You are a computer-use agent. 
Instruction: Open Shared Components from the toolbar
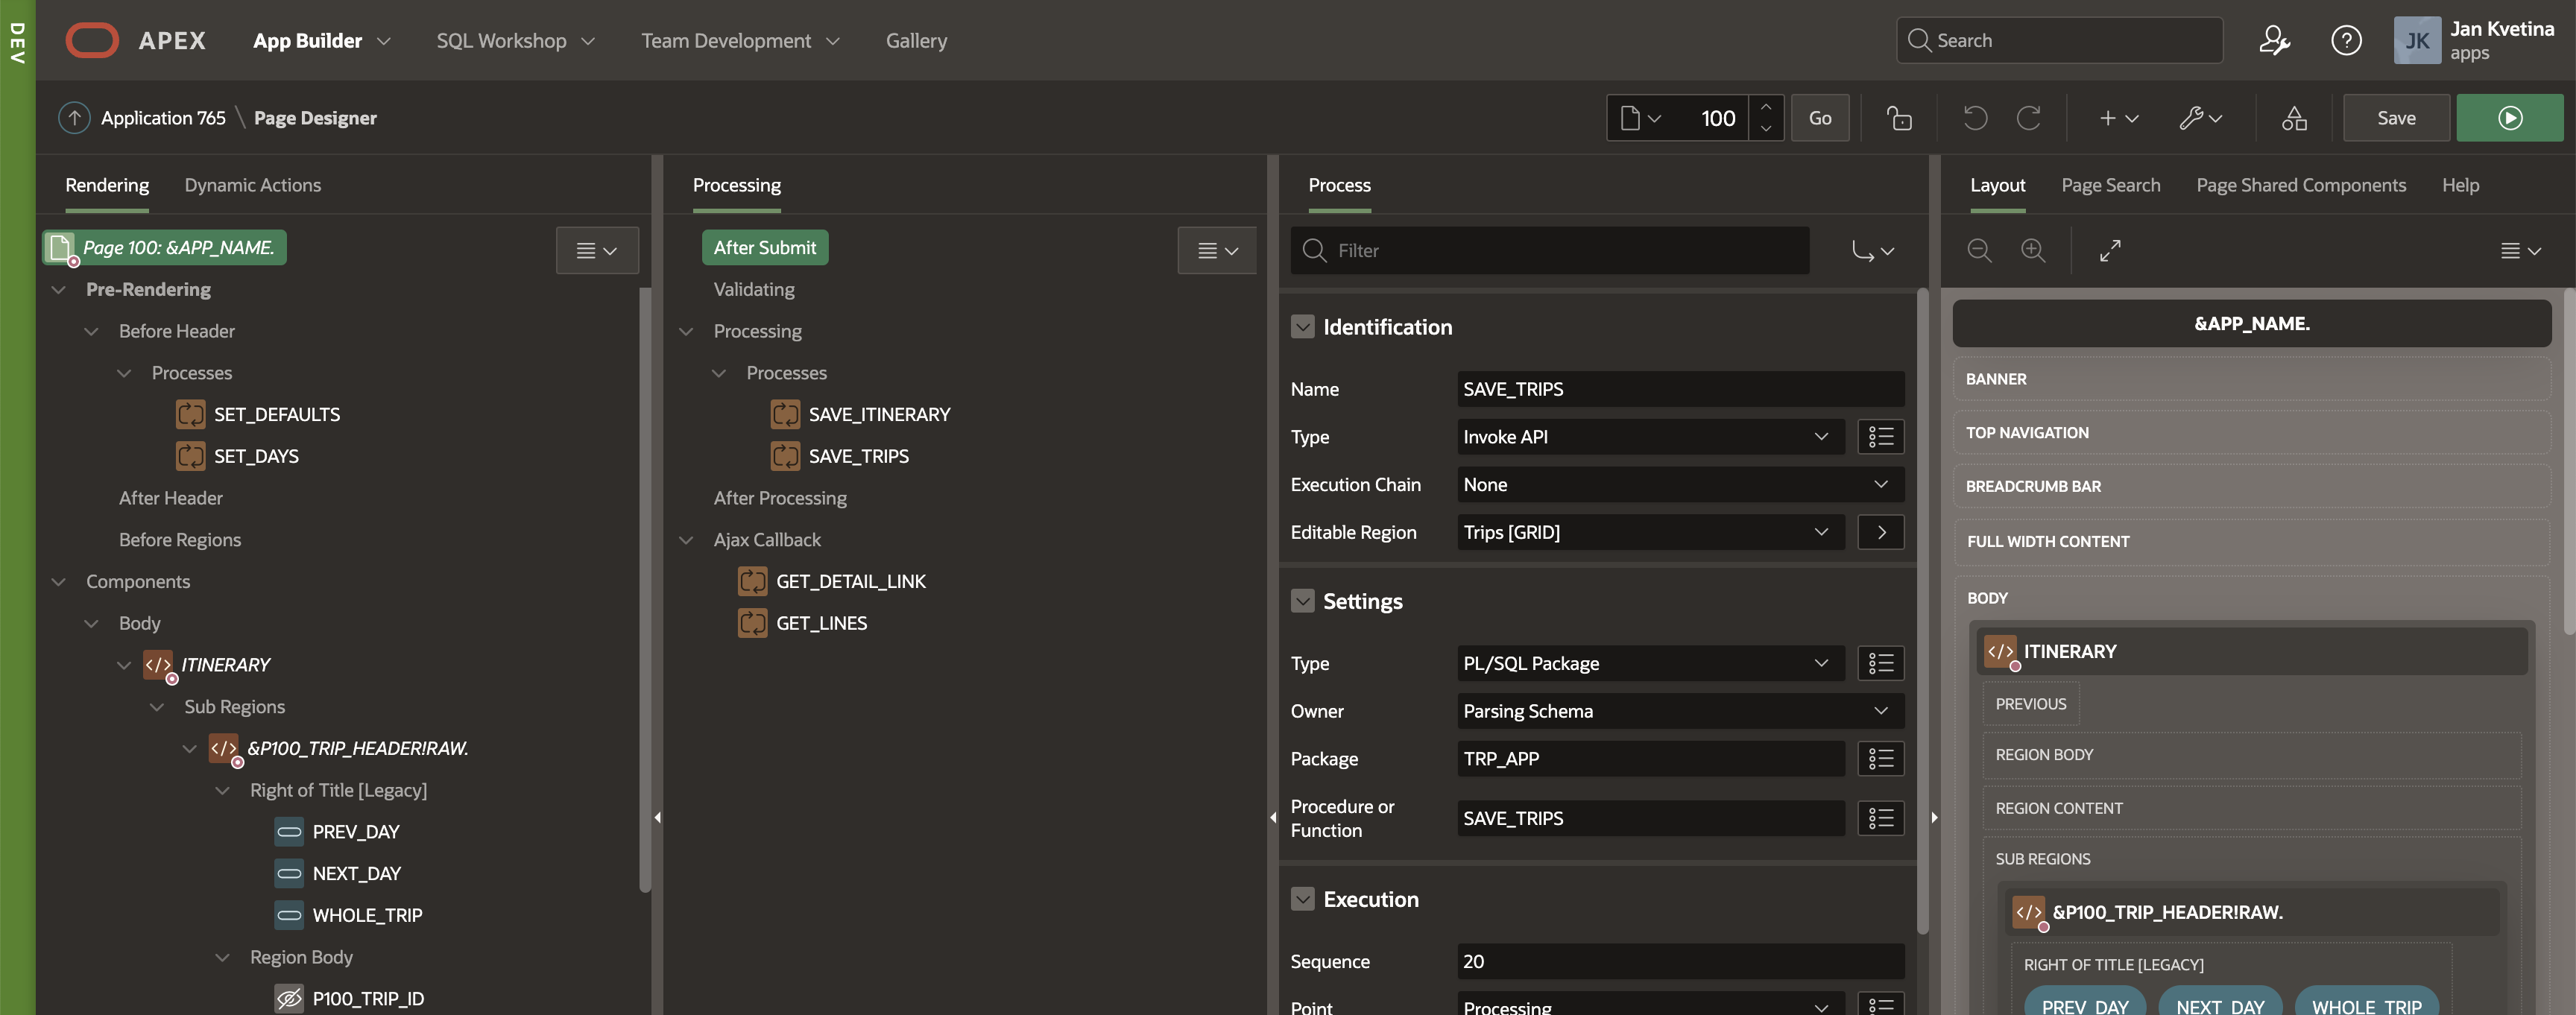coord(2294,118)
